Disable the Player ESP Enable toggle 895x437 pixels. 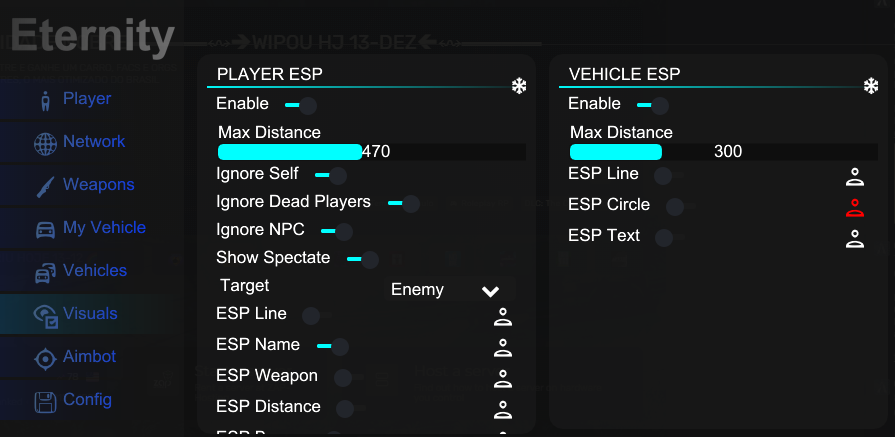click(x=301, y=106)
